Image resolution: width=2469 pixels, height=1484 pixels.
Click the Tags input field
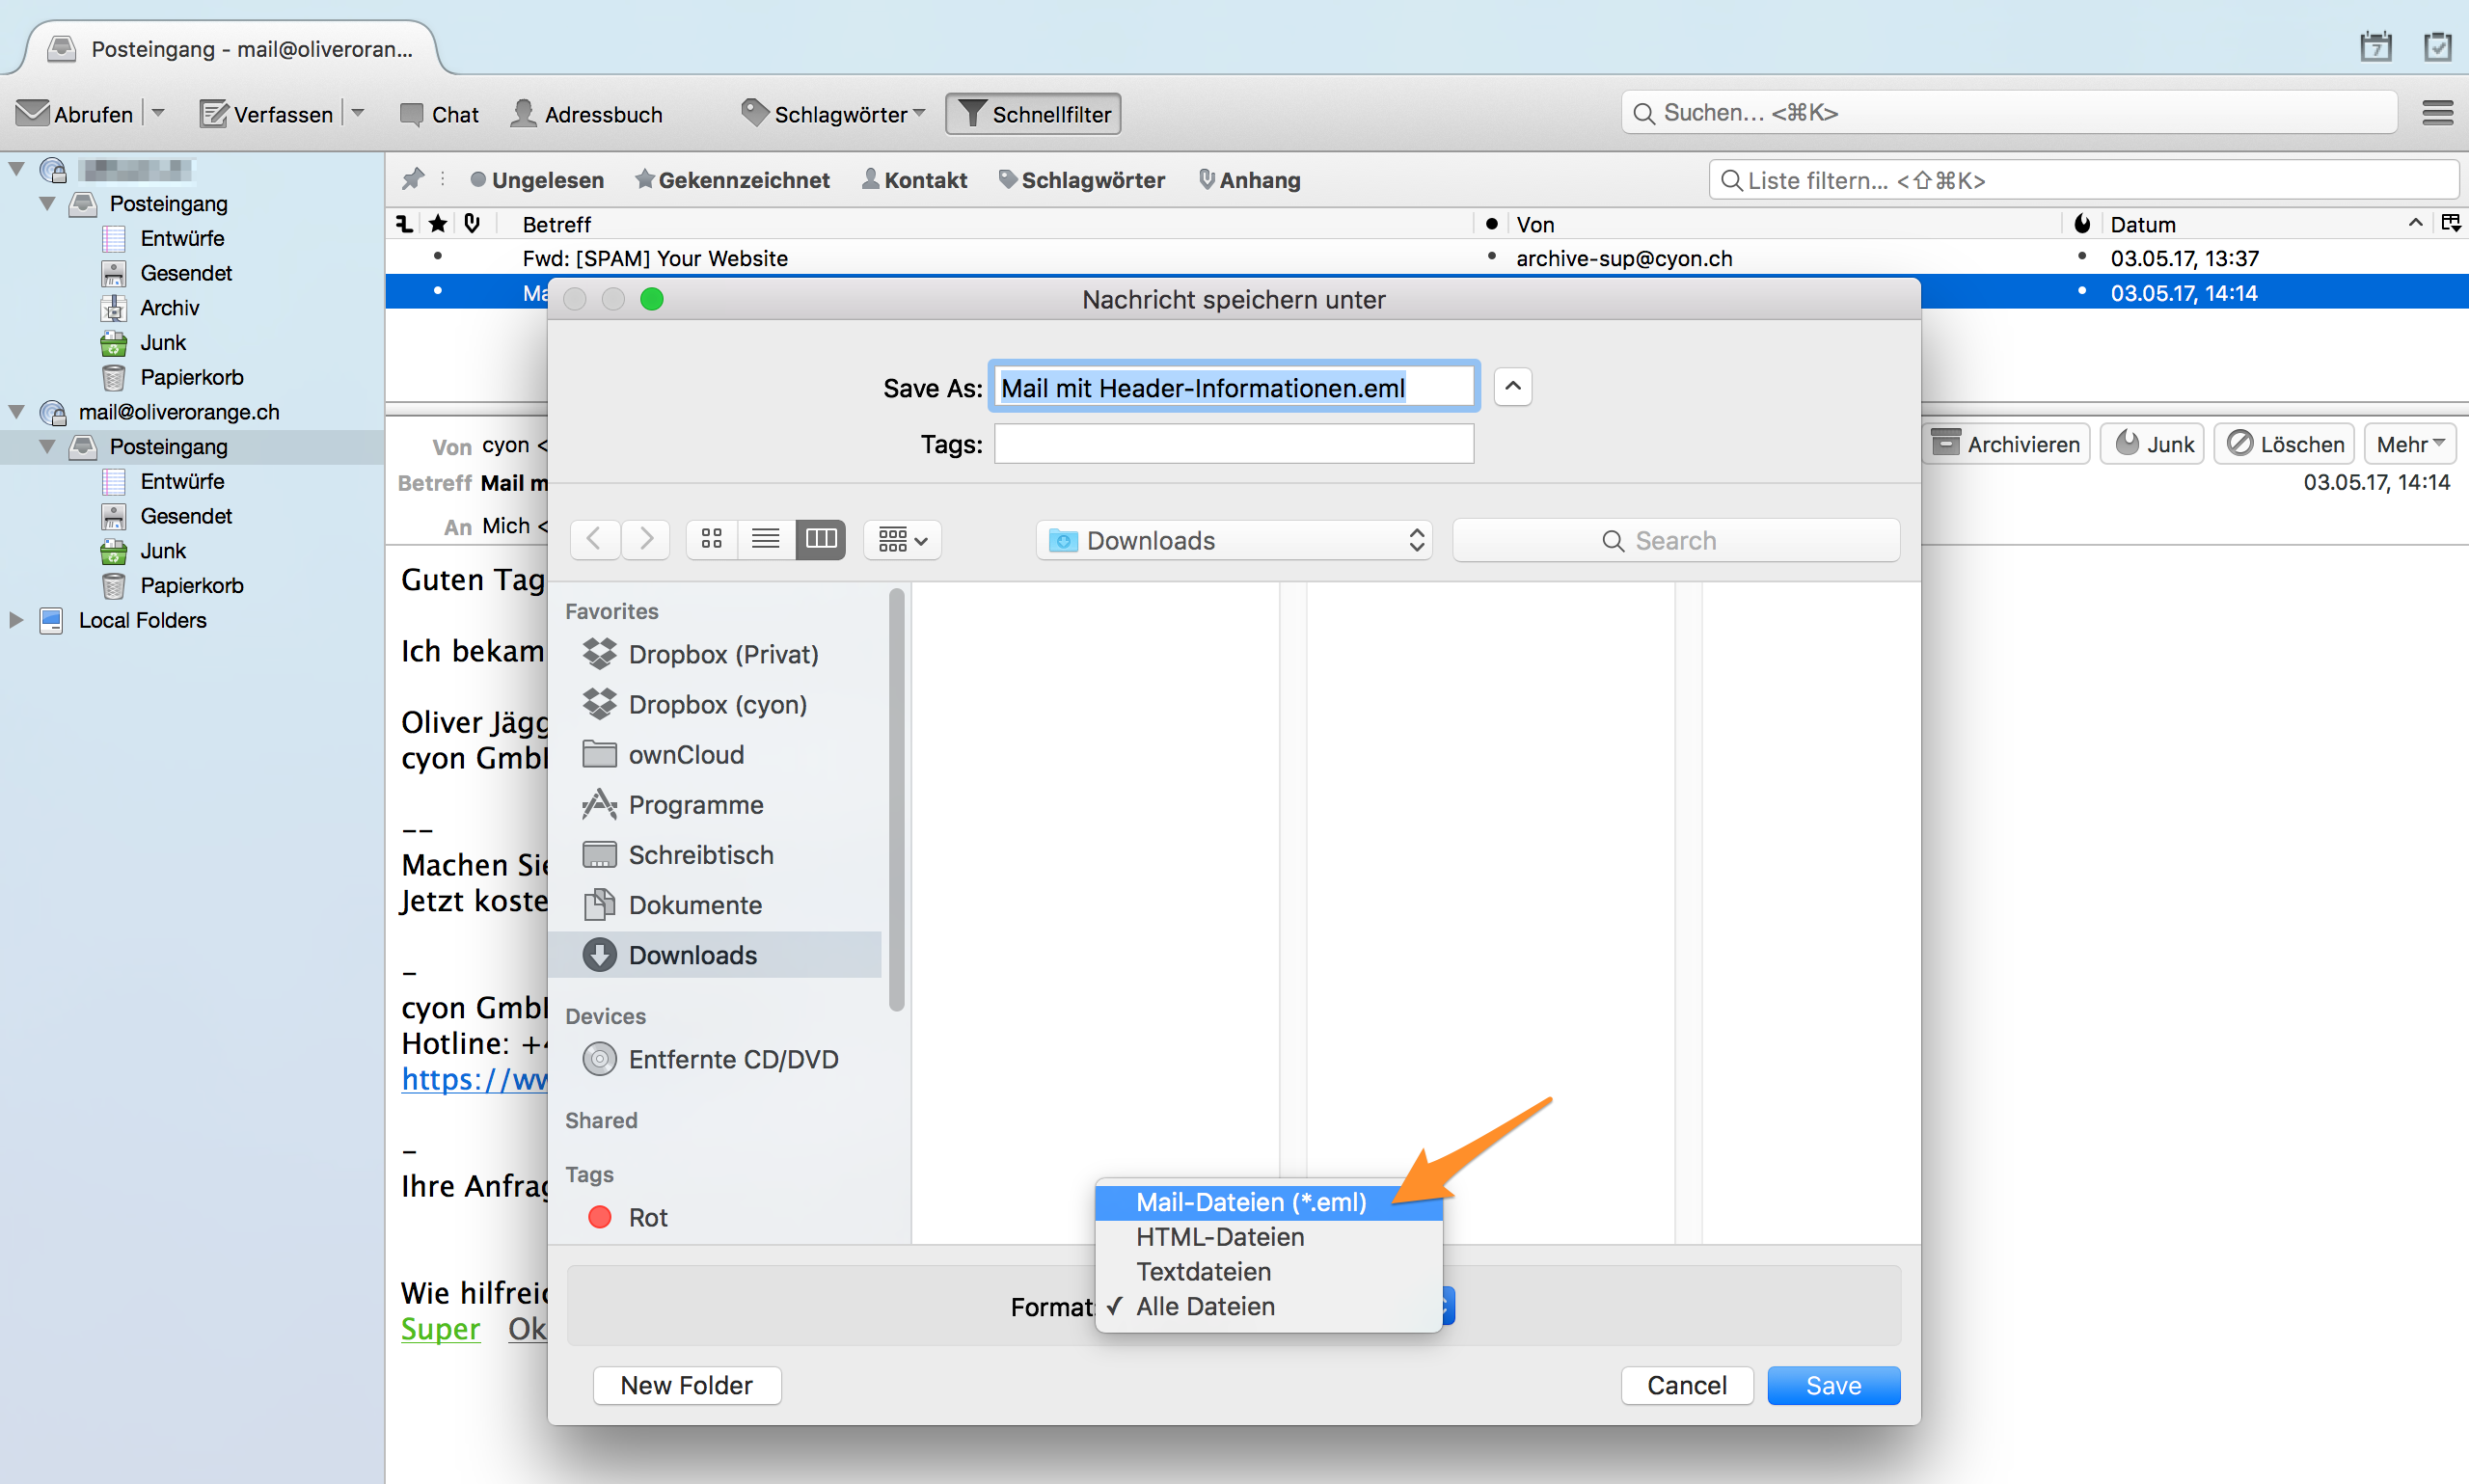(1233, 444)
